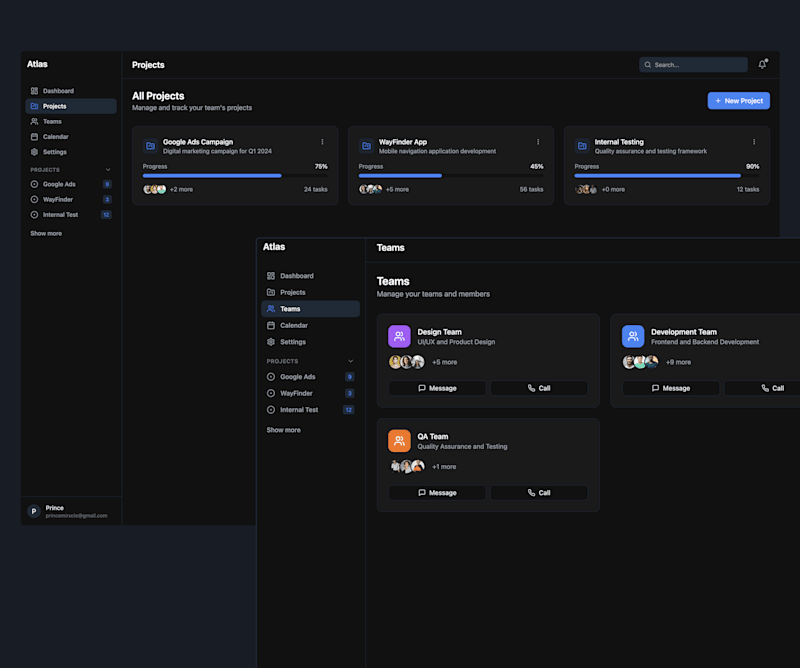
Task: Click the Atlas logo in Projects window
Action: tap(37, 64)
